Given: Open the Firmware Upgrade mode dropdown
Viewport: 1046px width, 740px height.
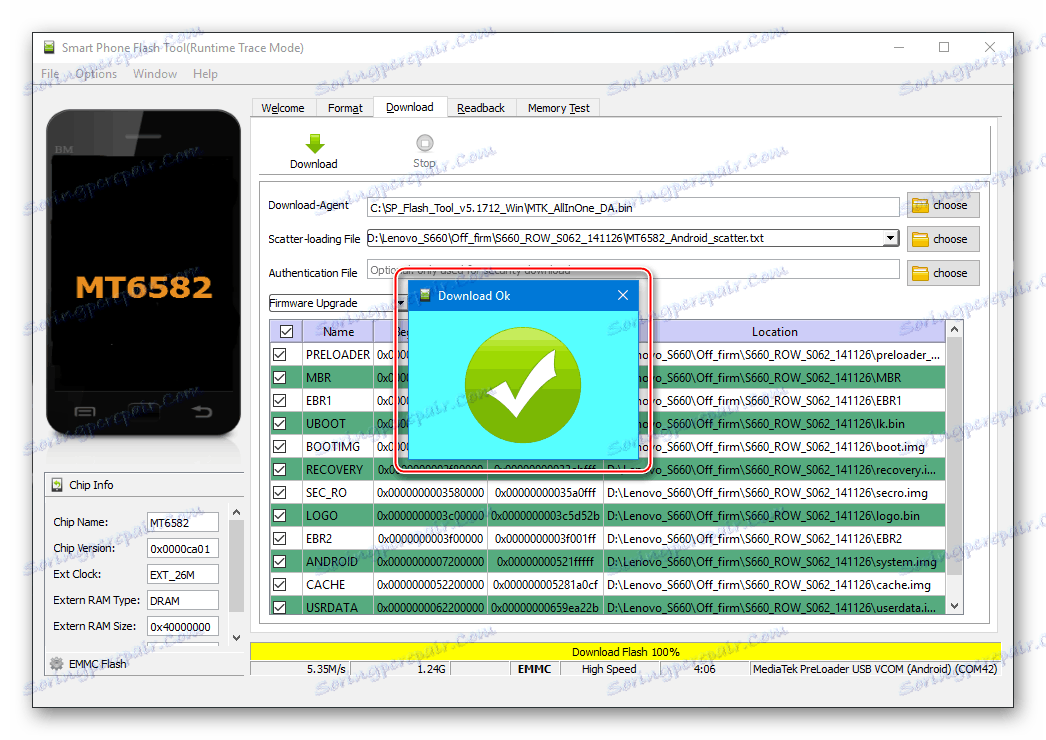Looking at the screenshot, I should point(399,302).
